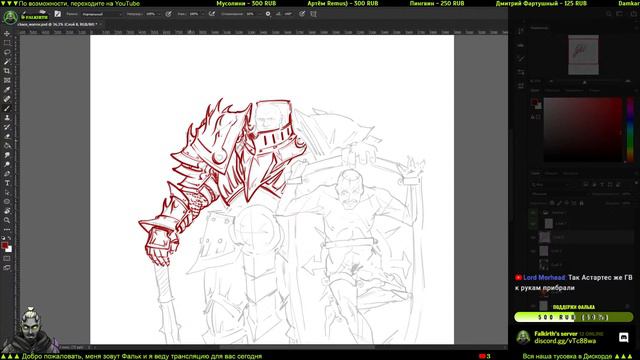Open the brush flow value dropdown
640x360 pixels.
pos(196,14)
